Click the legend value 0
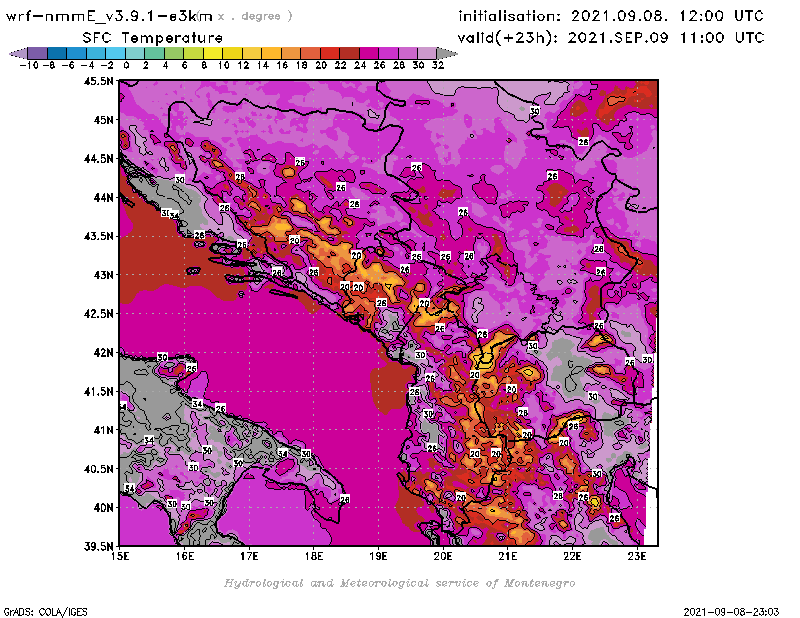Screen dimensions: 800x618 click(x=126, y=65)
